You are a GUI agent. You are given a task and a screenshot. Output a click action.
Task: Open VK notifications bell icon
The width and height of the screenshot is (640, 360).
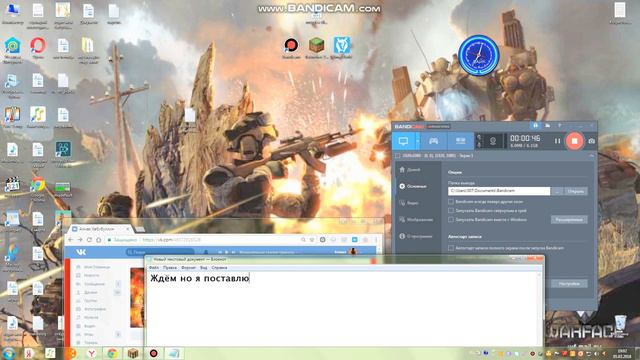[206, 252]
